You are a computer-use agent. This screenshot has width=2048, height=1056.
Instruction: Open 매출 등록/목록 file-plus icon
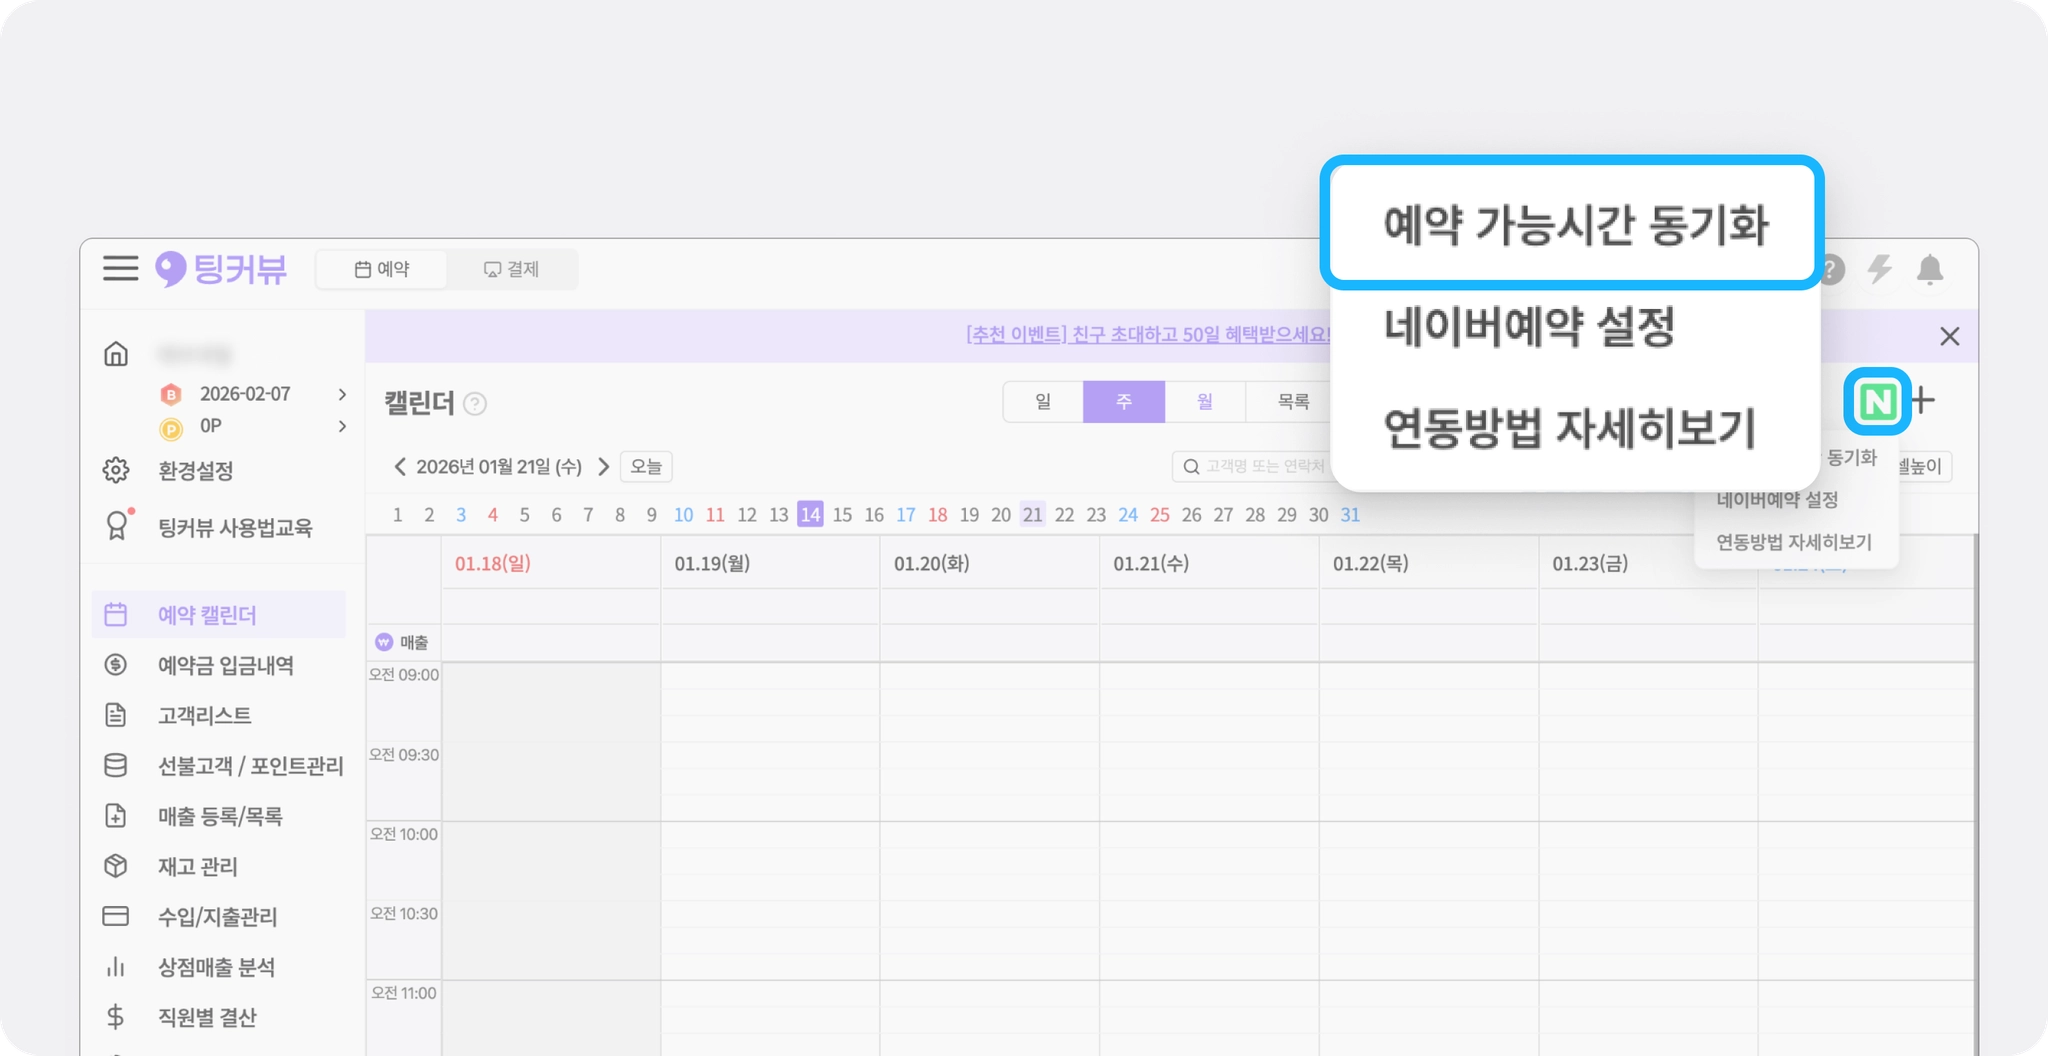(x=116, y=815)
